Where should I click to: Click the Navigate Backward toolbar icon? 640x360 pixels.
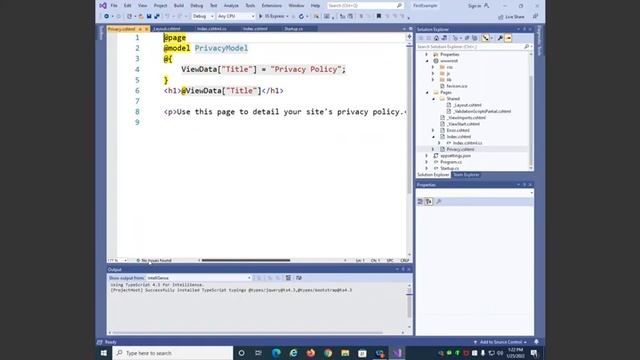[x=106, y=16]
